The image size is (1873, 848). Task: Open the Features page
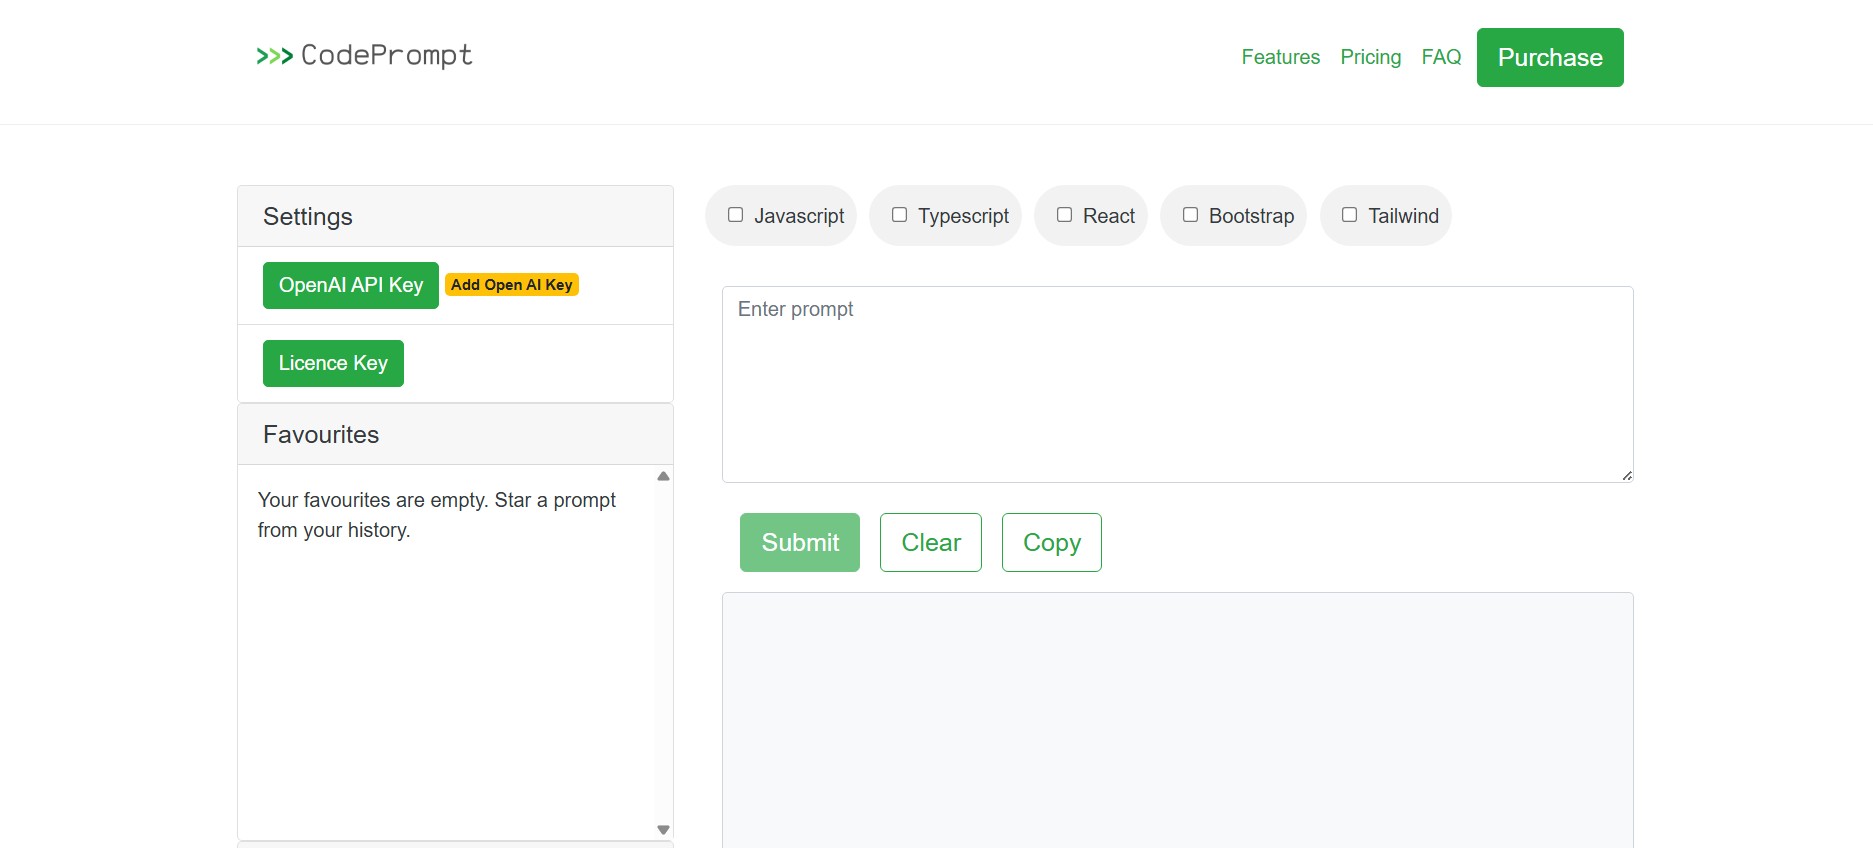click(x=1280, y=57)
